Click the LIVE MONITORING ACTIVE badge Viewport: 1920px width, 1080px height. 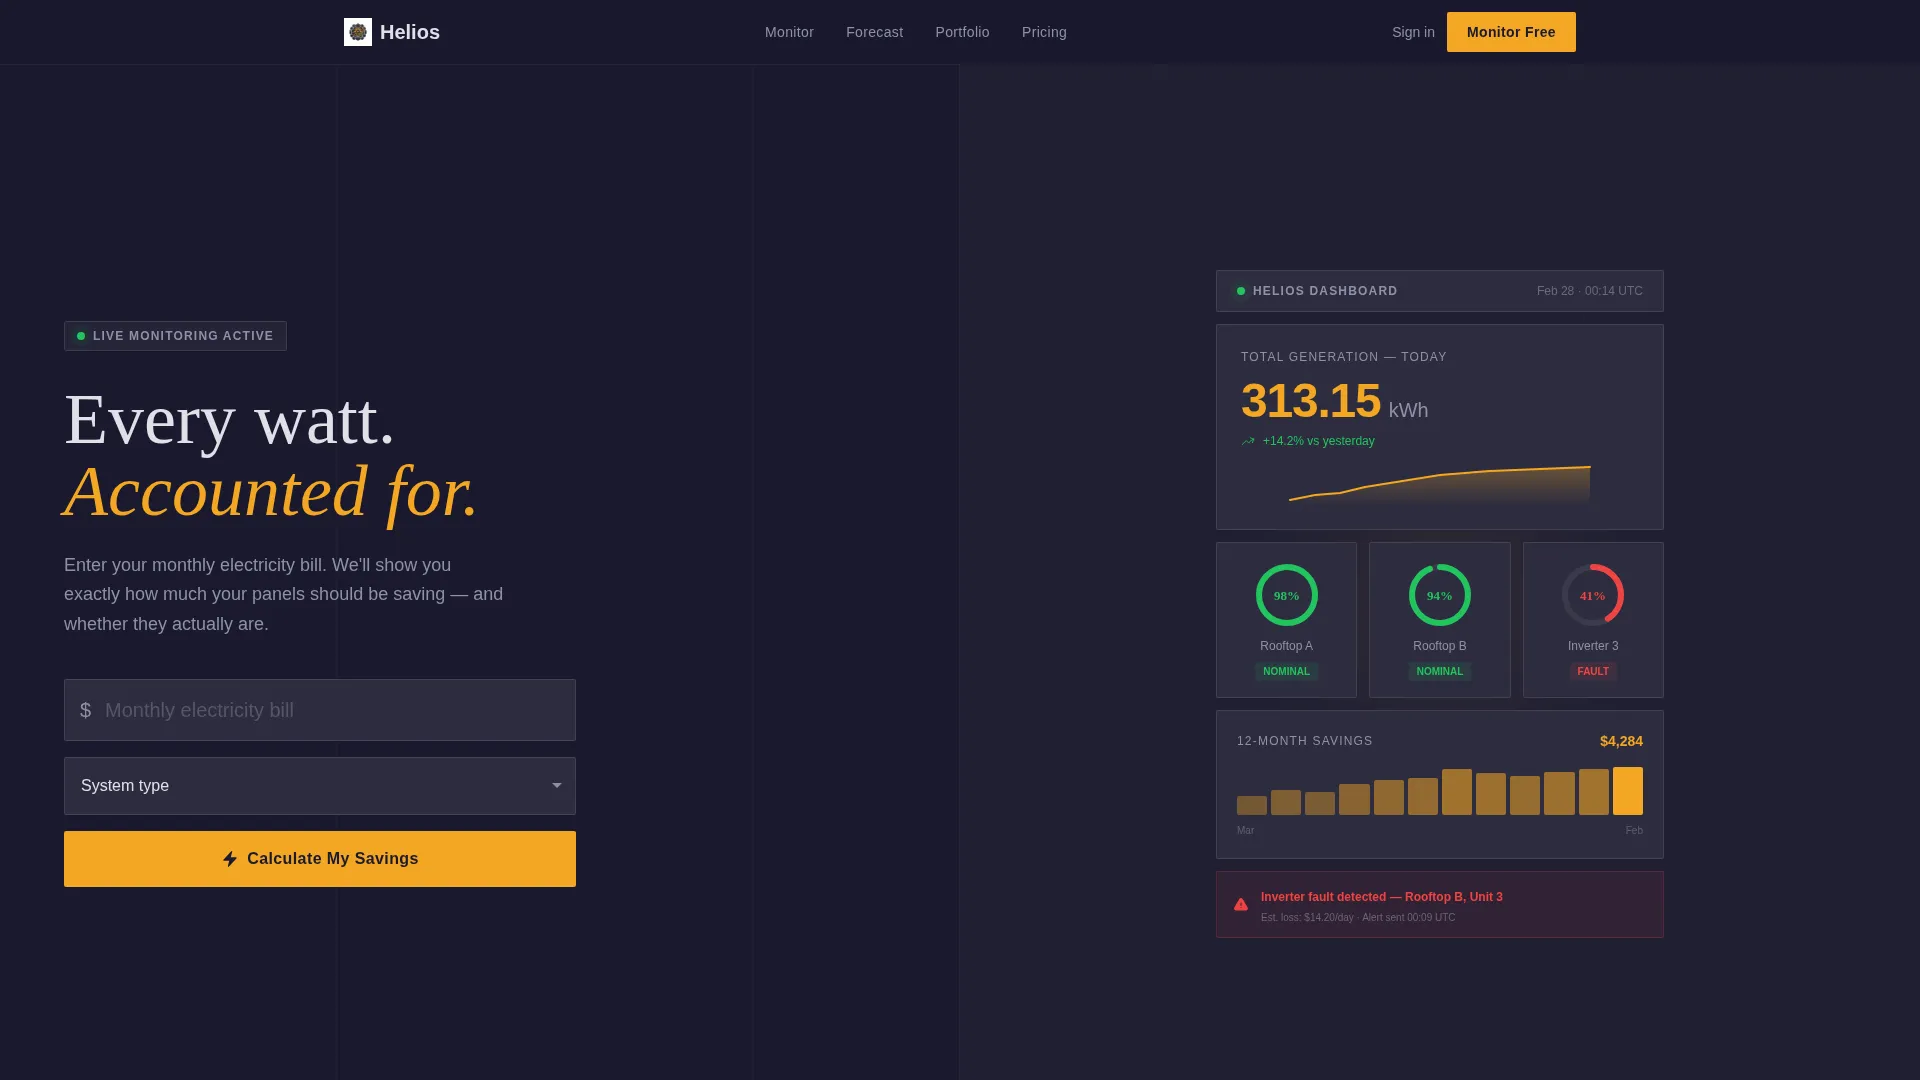point(175,336)
